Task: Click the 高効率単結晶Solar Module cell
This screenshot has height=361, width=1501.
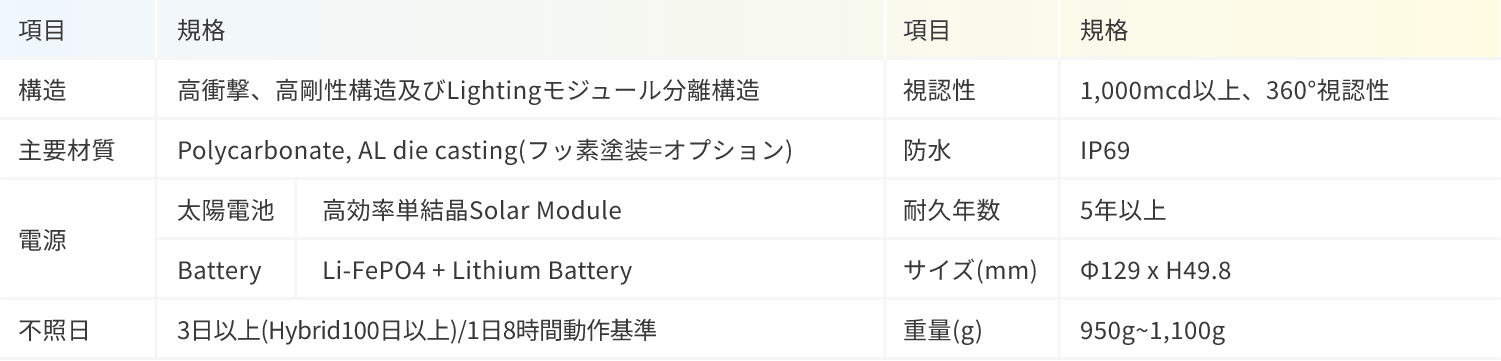Action: coord(591,210)
